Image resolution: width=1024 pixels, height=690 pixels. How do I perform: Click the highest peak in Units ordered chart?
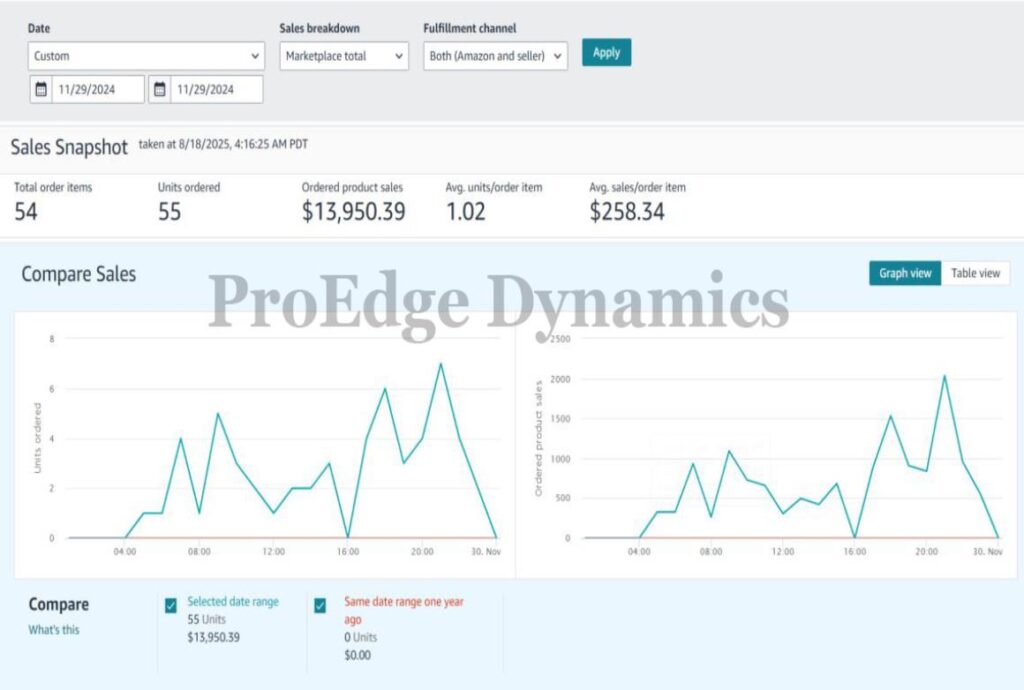[x=440, y=364]
